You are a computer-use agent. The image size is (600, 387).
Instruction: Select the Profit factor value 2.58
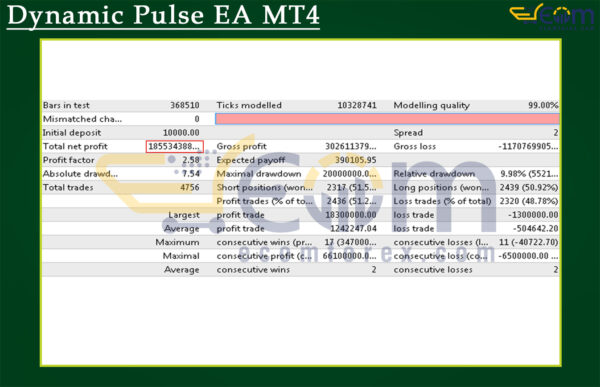[x=191, y=160]
